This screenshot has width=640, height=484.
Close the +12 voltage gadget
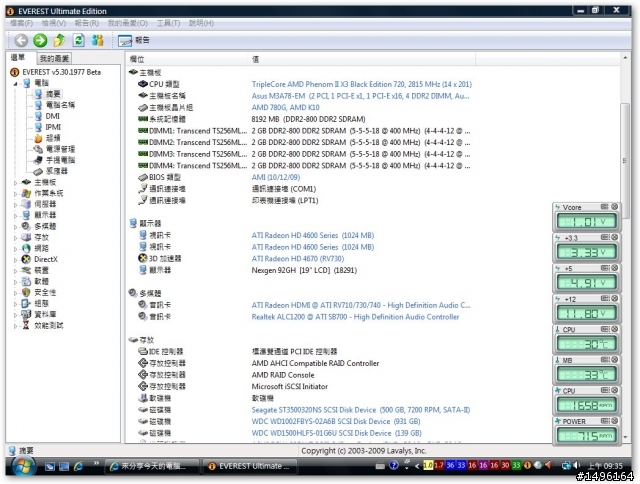pos(614,299)
